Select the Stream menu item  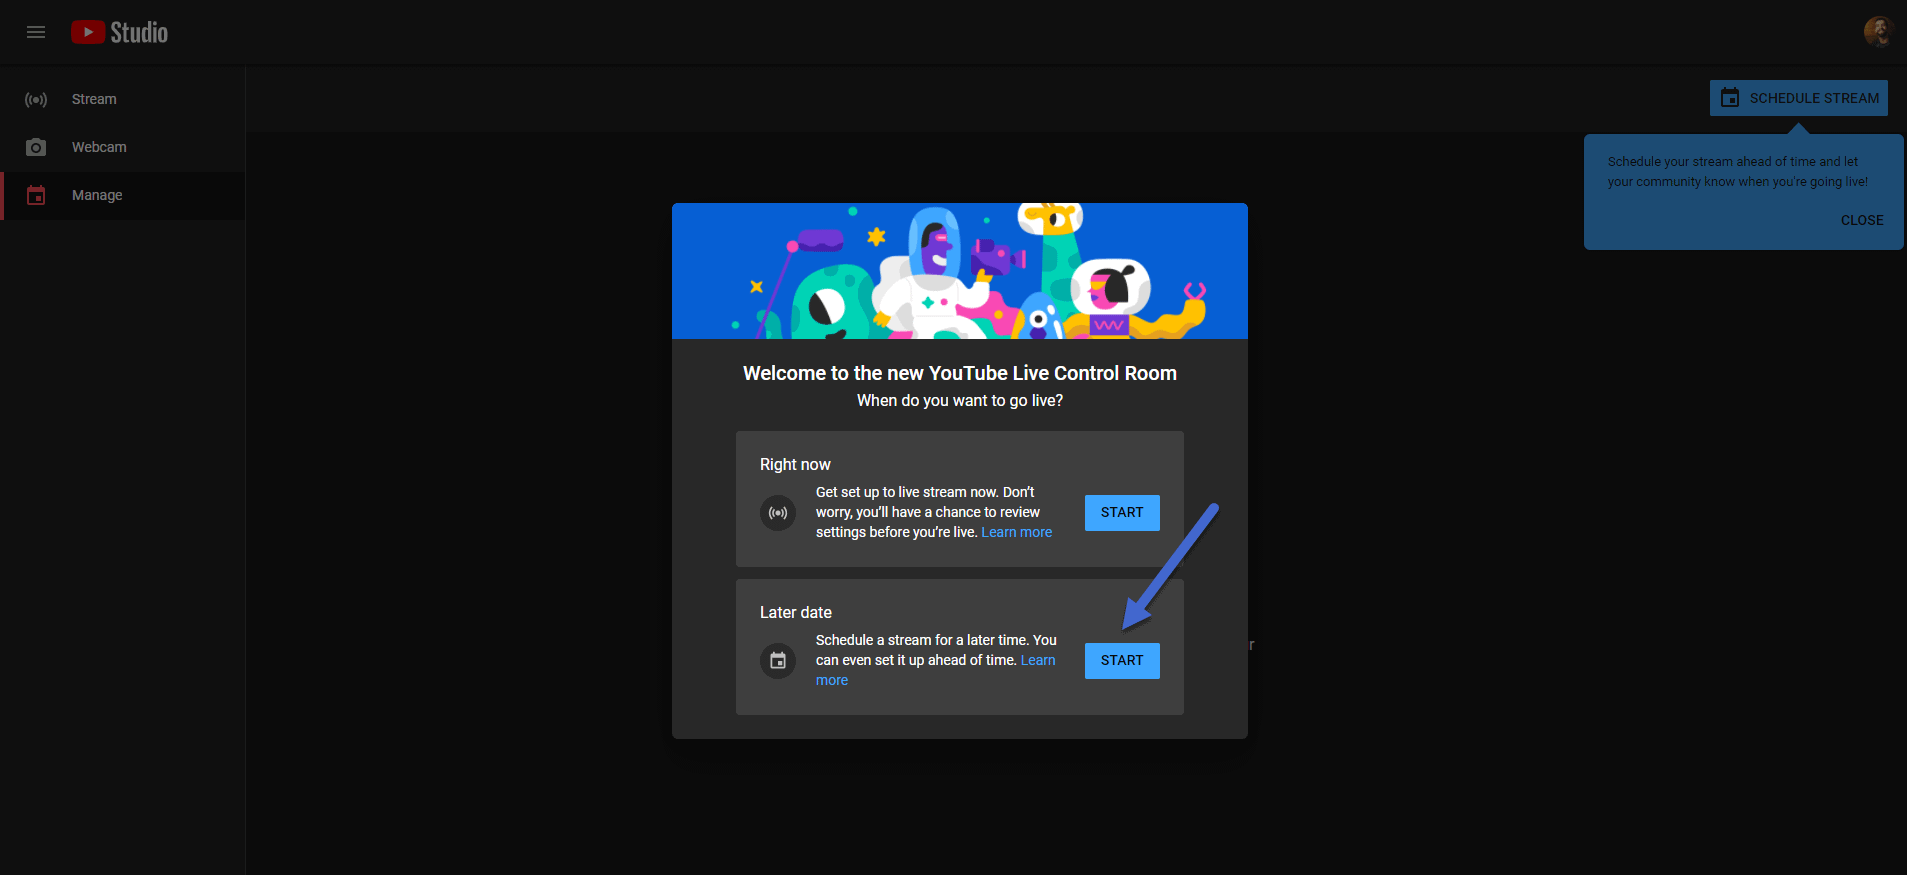tap(122, 100)
